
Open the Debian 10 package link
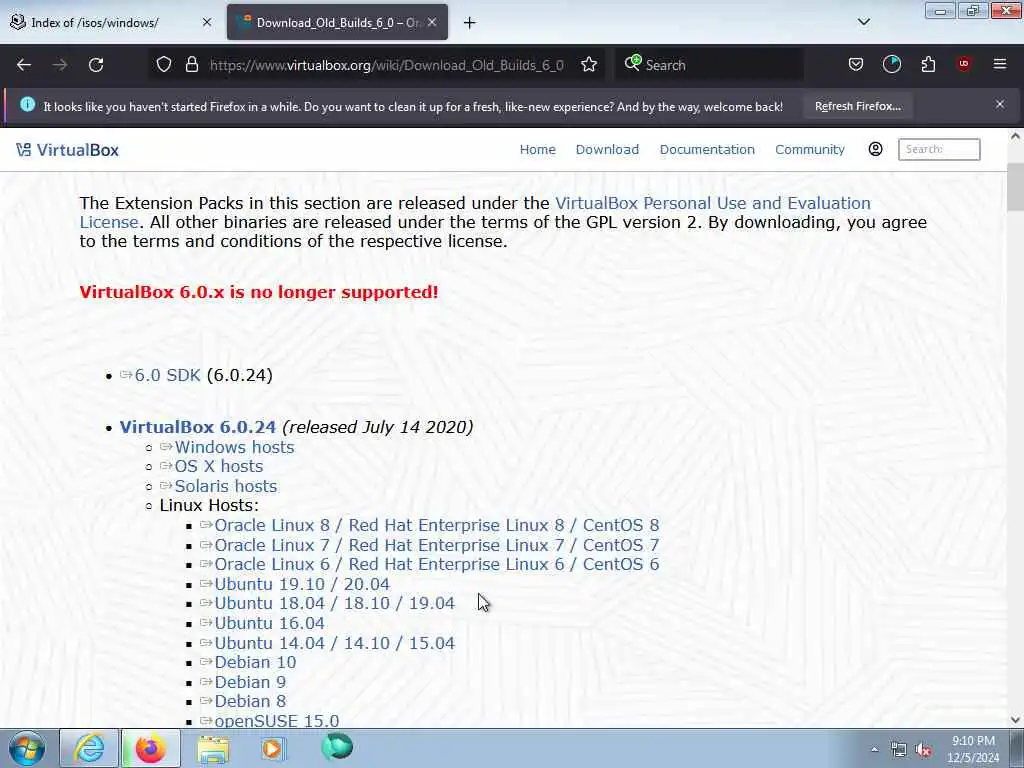255,662
